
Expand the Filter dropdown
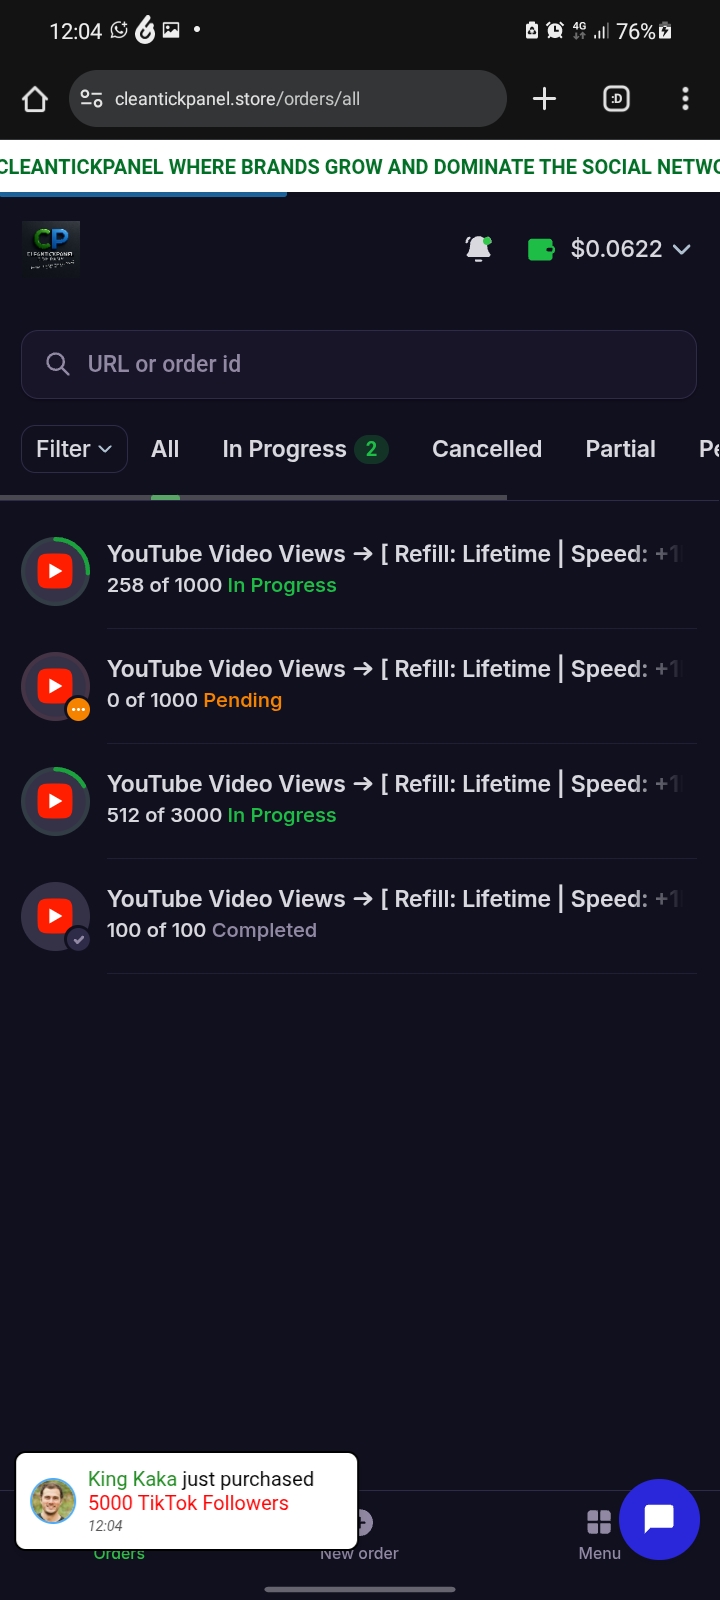pyautogui.click(x=74, y=449)
